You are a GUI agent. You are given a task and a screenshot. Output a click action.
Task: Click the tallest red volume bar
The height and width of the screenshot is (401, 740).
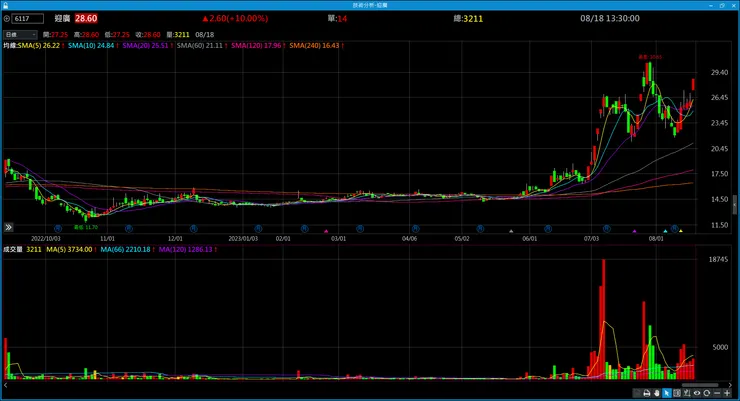coord(603,319)
